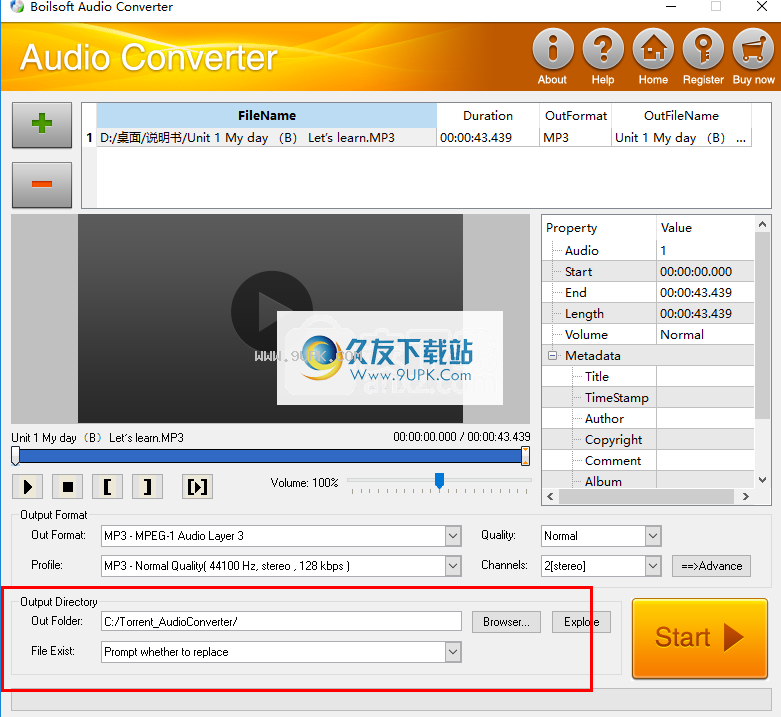This screenshot has height=717, width=781.
Task: Open the Profile dropdown
Action: (x=453, y=566)
